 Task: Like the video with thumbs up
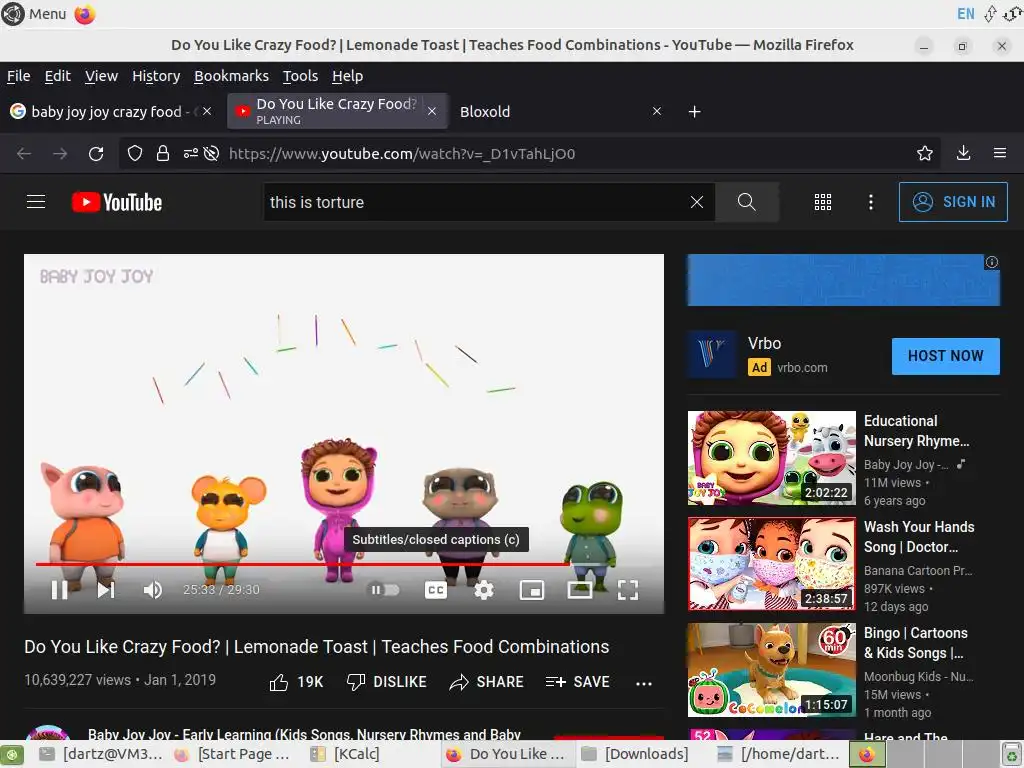pos(296,682)
